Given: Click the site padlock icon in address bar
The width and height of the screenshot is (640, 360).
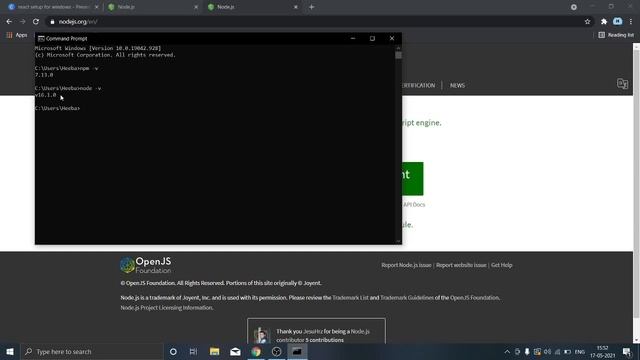Looking at the screenshot, I should (52, 22).
